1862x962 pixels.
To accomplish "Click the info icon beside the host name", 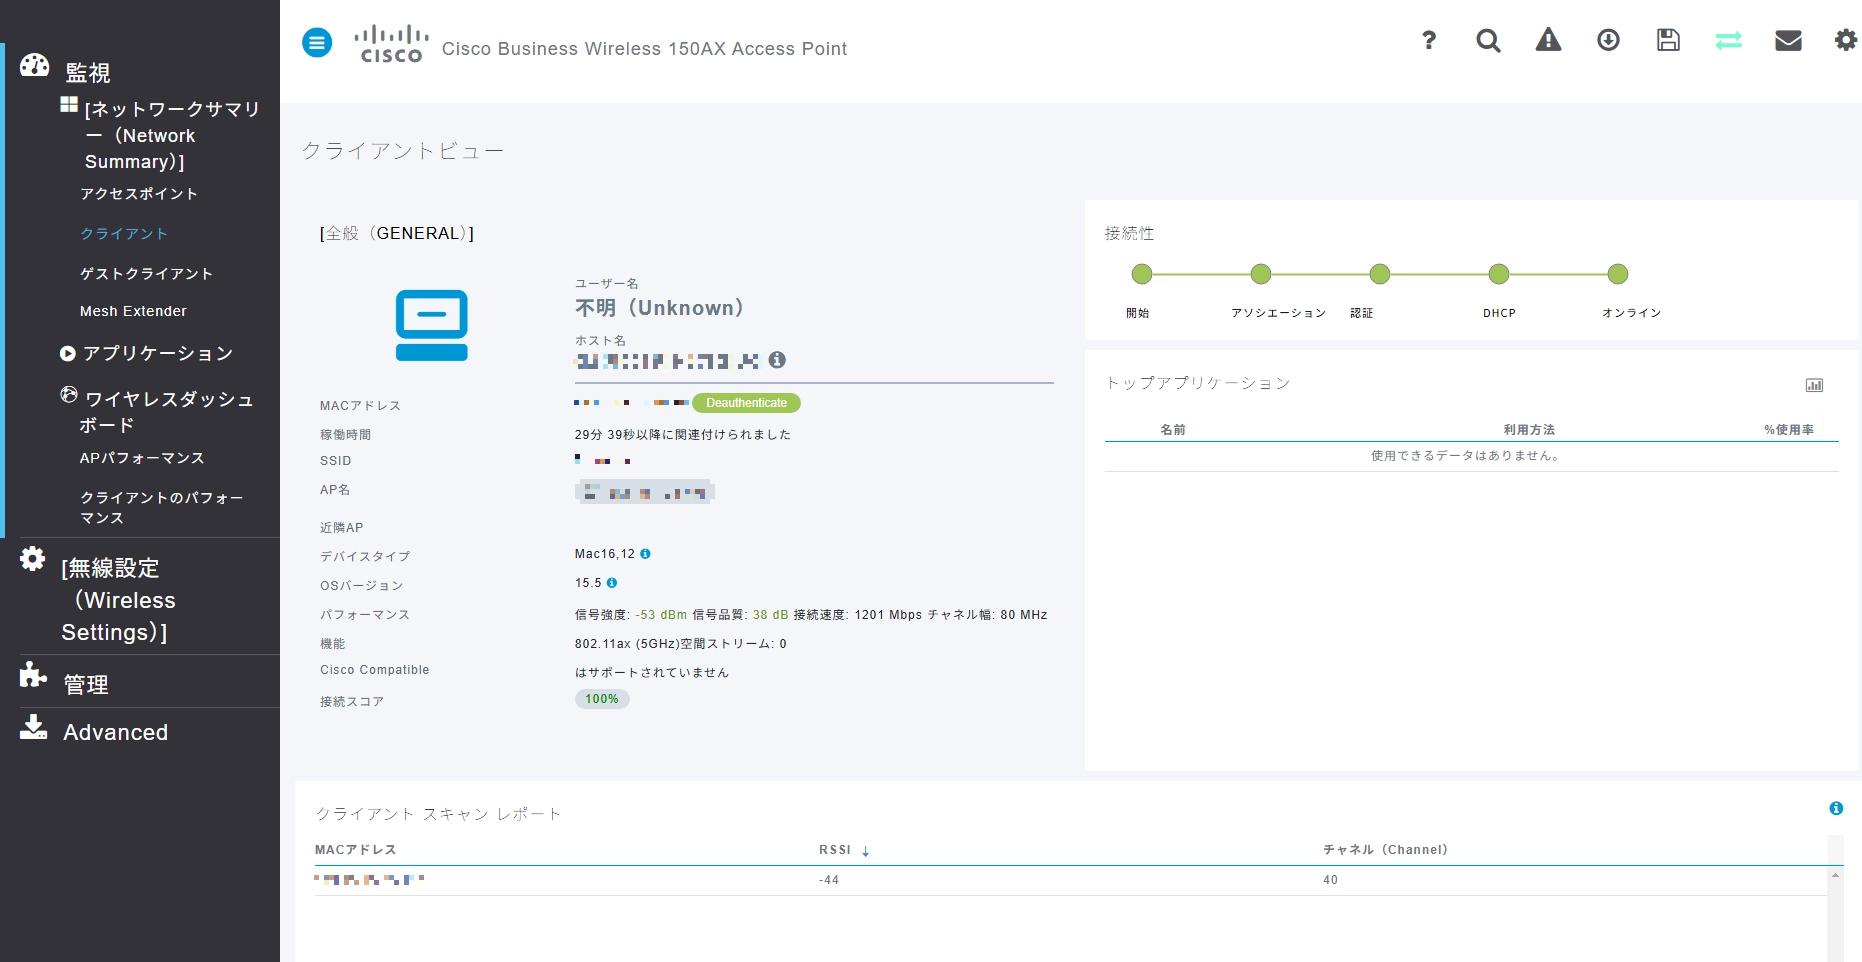I will pos(777,360).
